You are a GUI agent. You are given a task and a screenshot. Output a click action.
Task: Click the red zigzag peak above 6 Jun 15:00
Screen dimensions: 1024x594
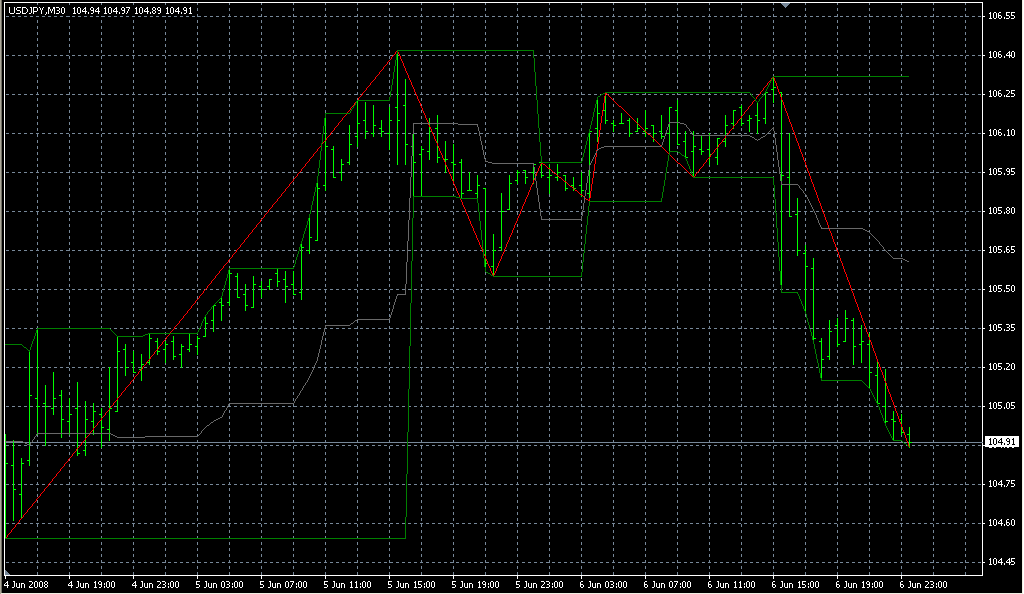773,77
